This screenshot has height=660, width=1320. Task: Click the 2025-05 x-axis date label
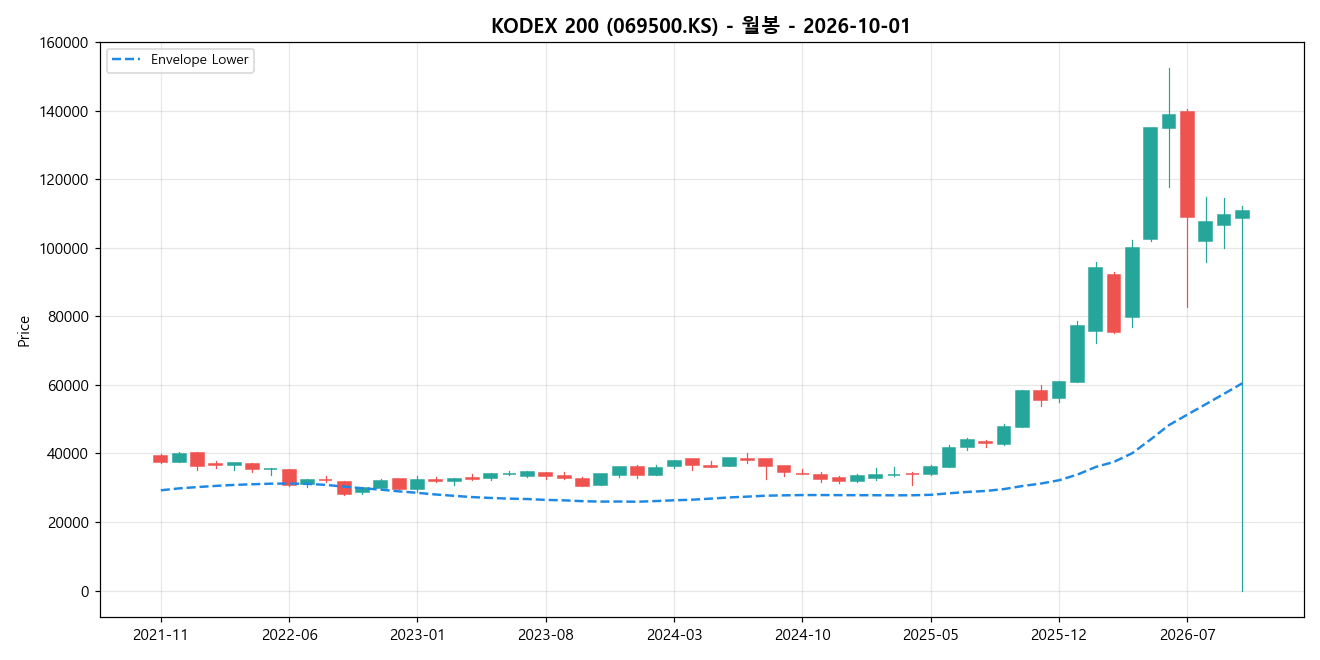(931, 635)
